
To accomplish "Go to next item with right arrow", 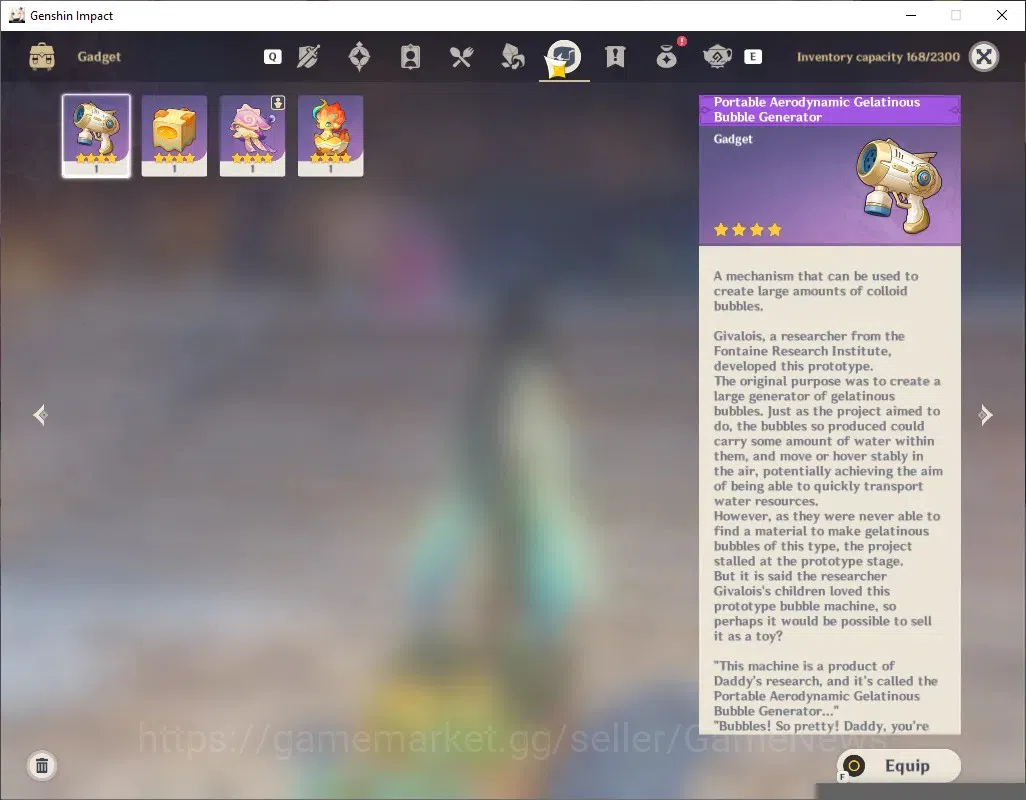I will [985, 415].
